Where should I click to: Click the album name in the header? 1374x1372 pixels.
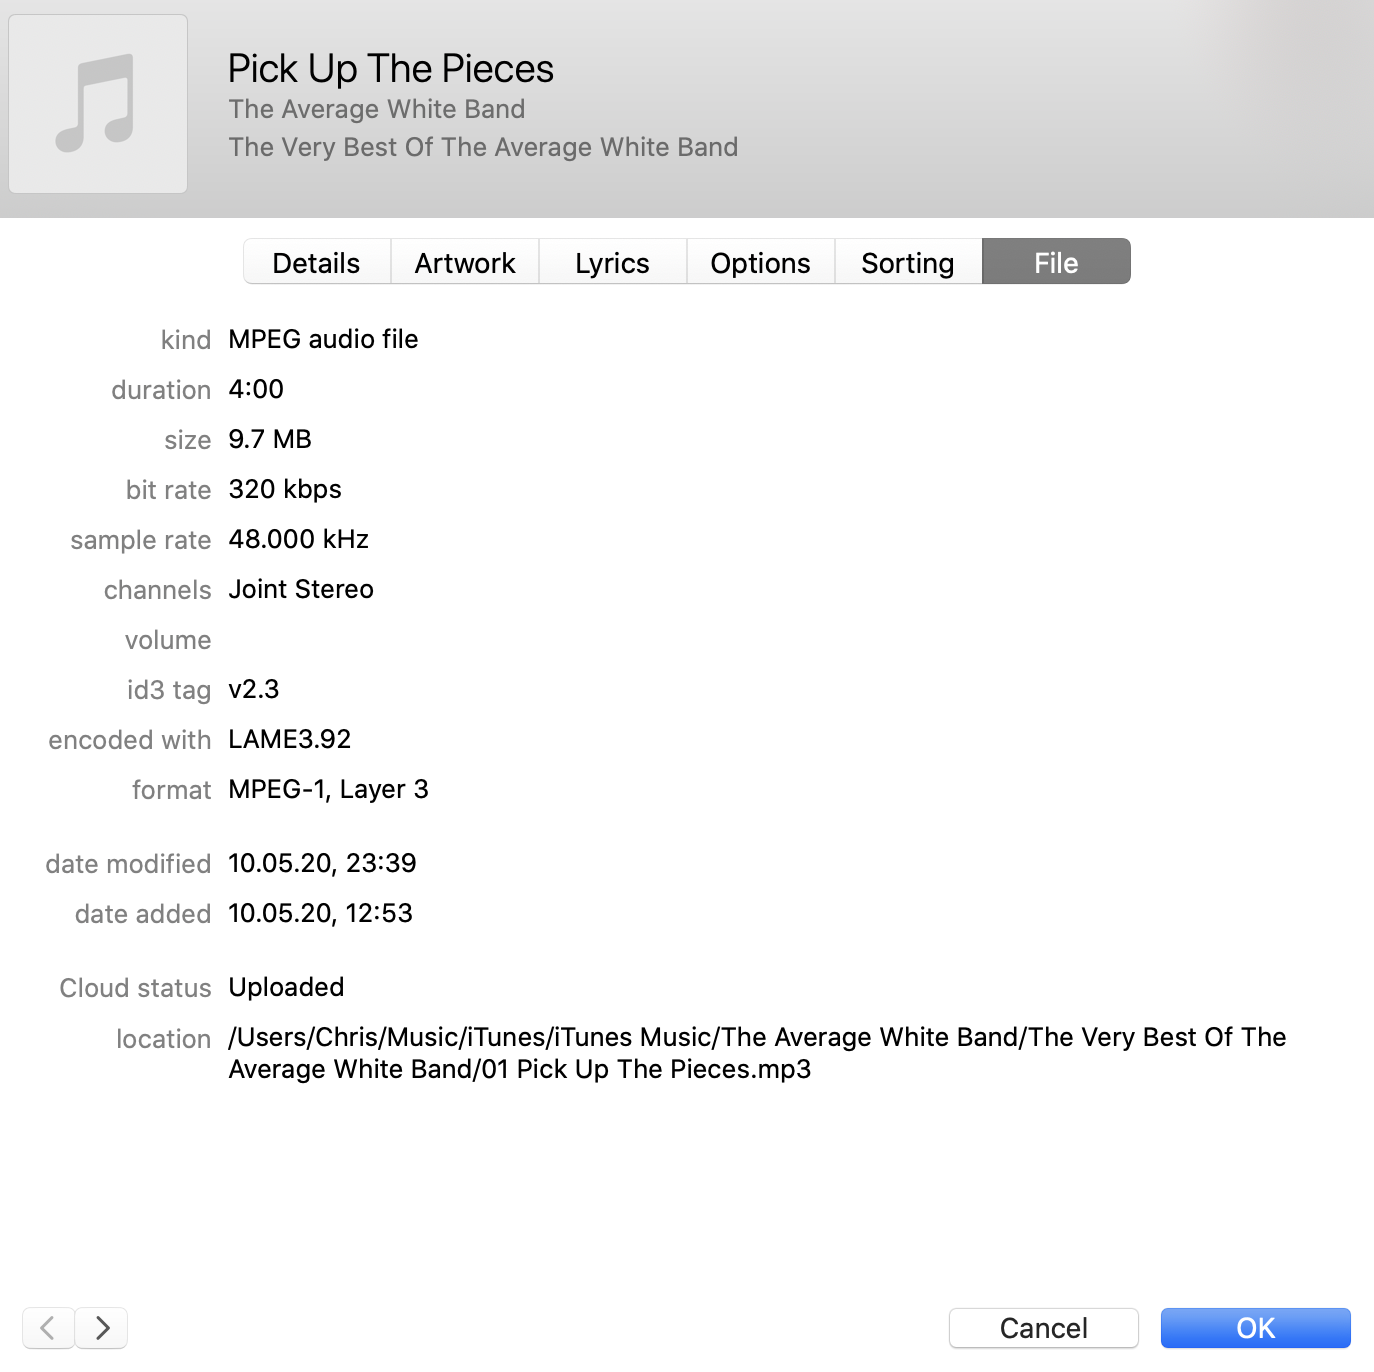[483, 147]
